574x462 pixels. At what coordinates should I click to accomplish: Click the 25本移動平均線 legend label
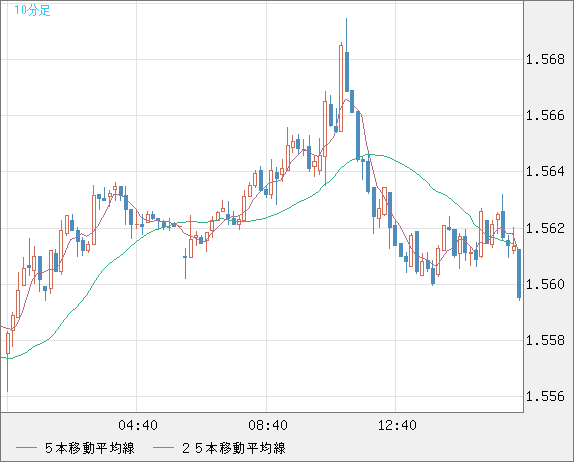click(x=234, y=448)
